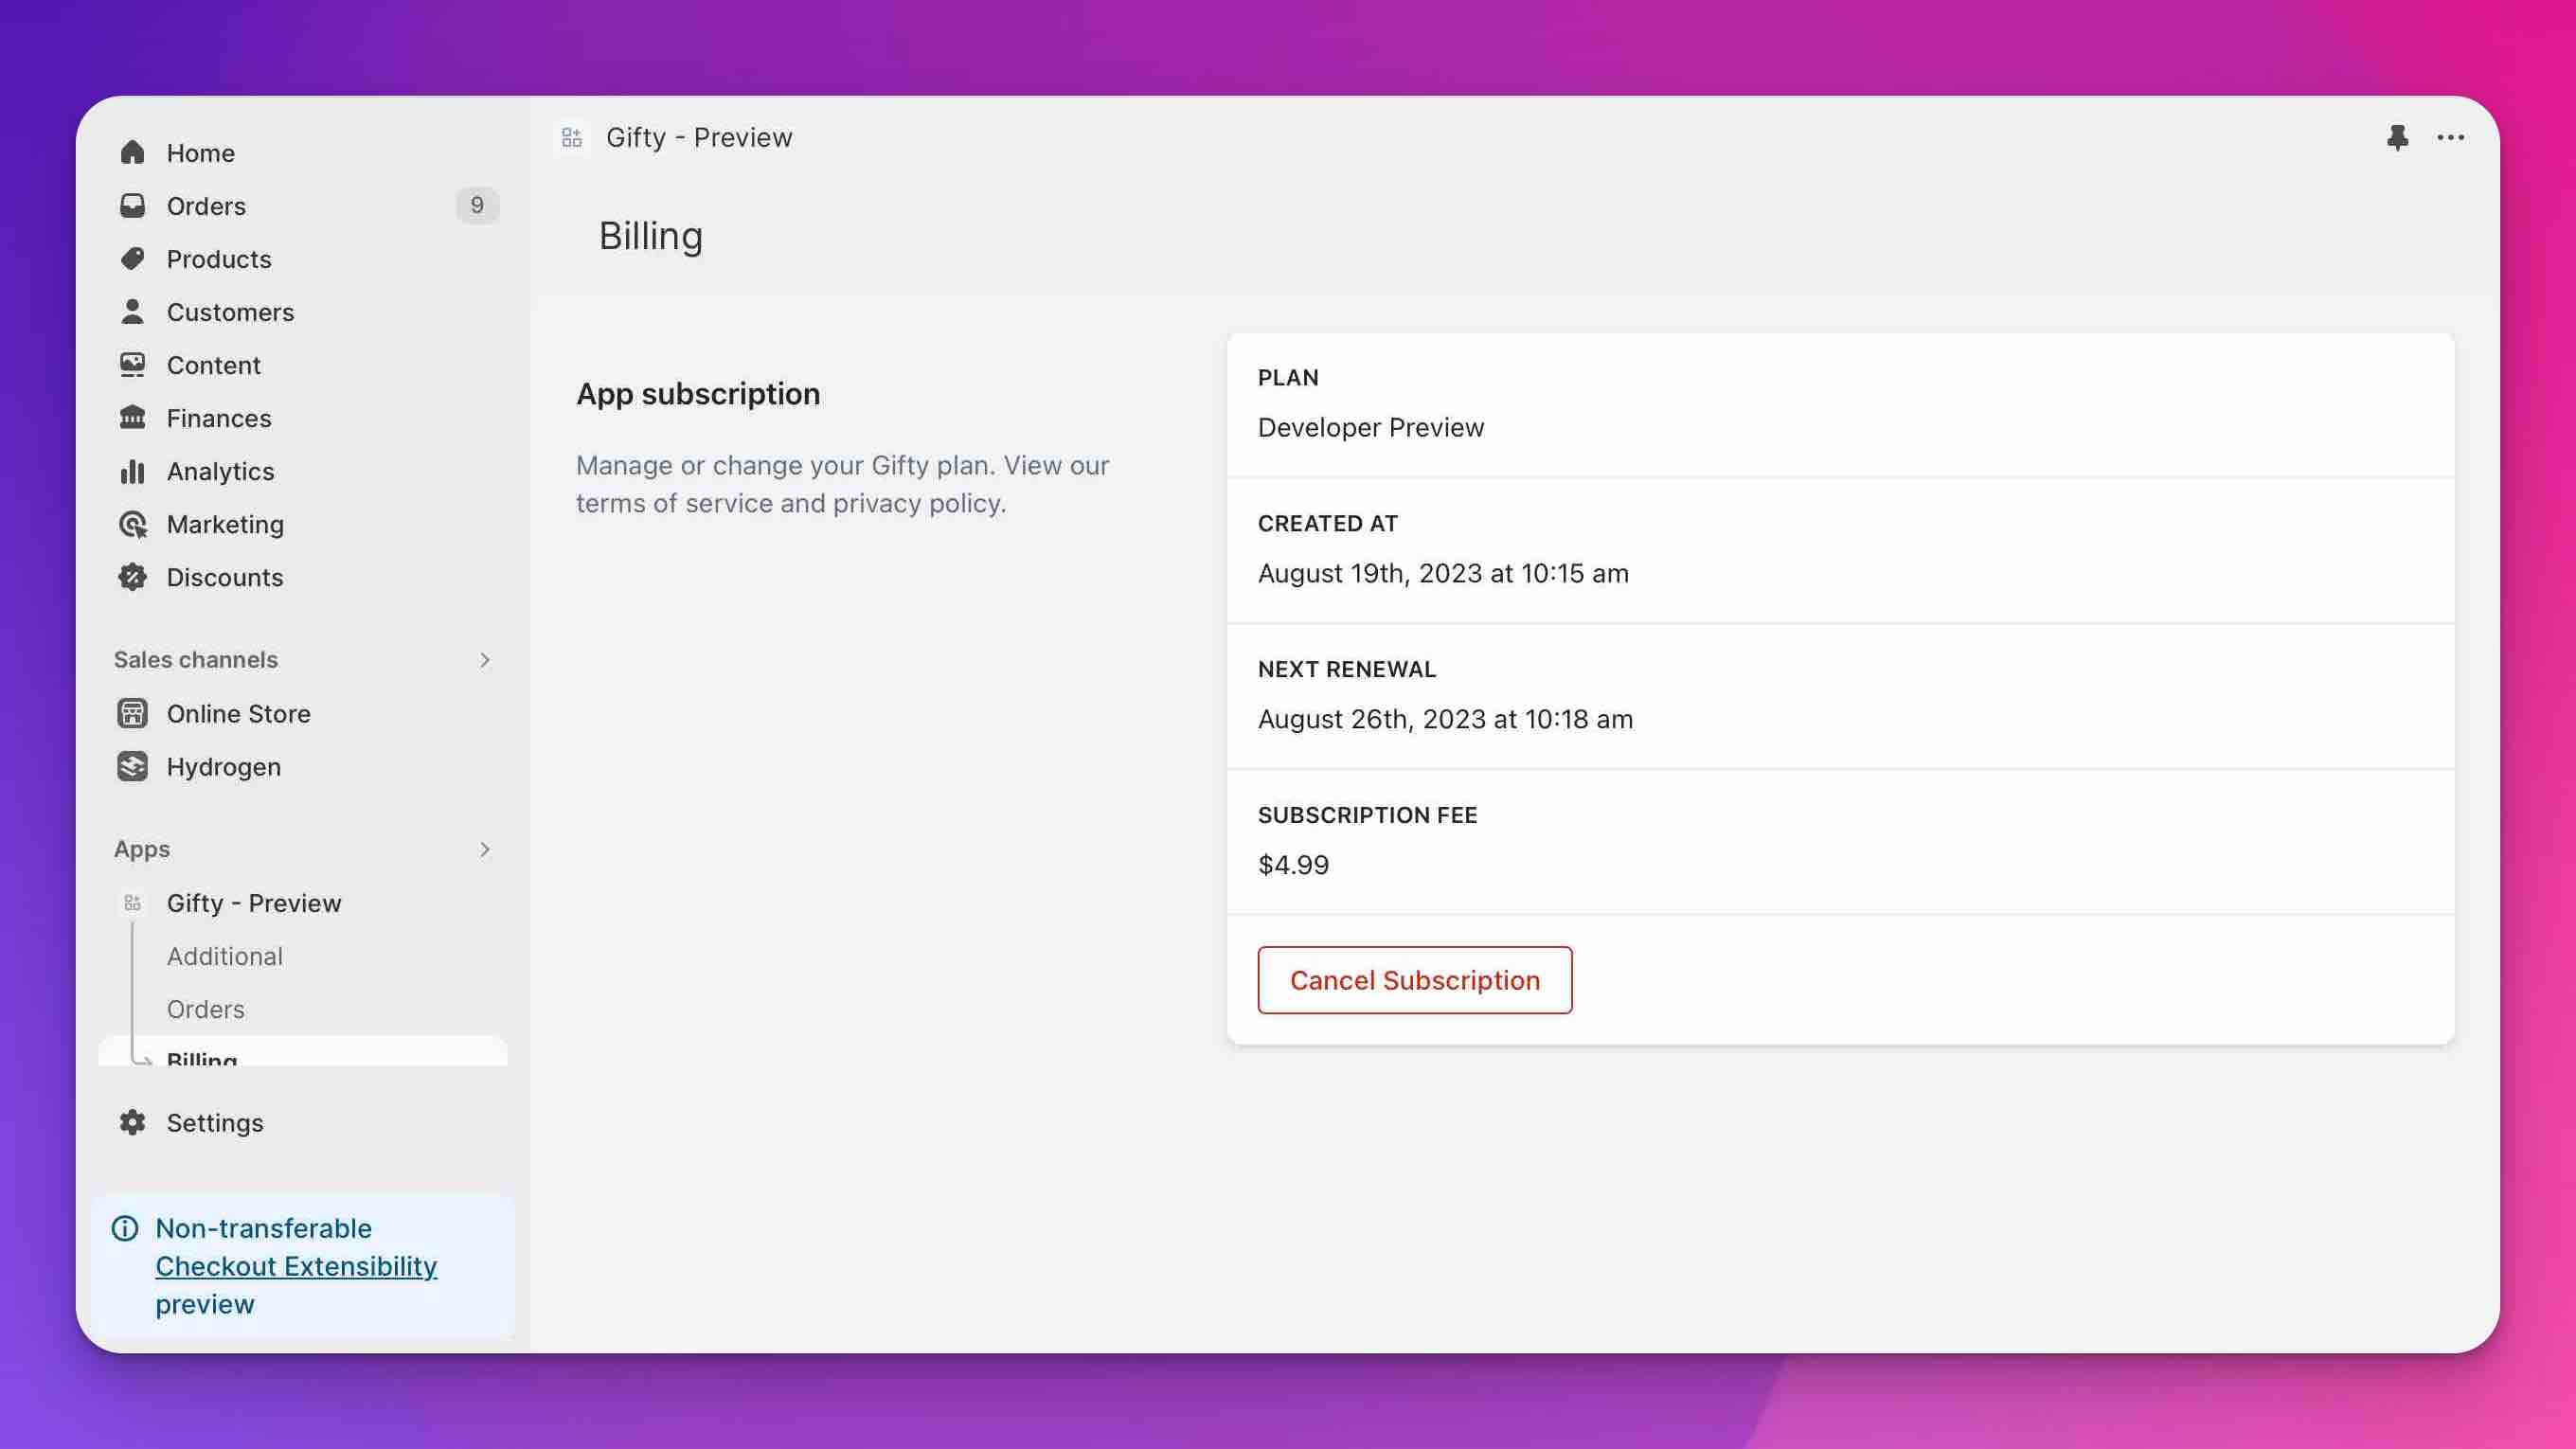
Task: Click the created date August 19th, 2023
Action: [x=1443, y=573]
